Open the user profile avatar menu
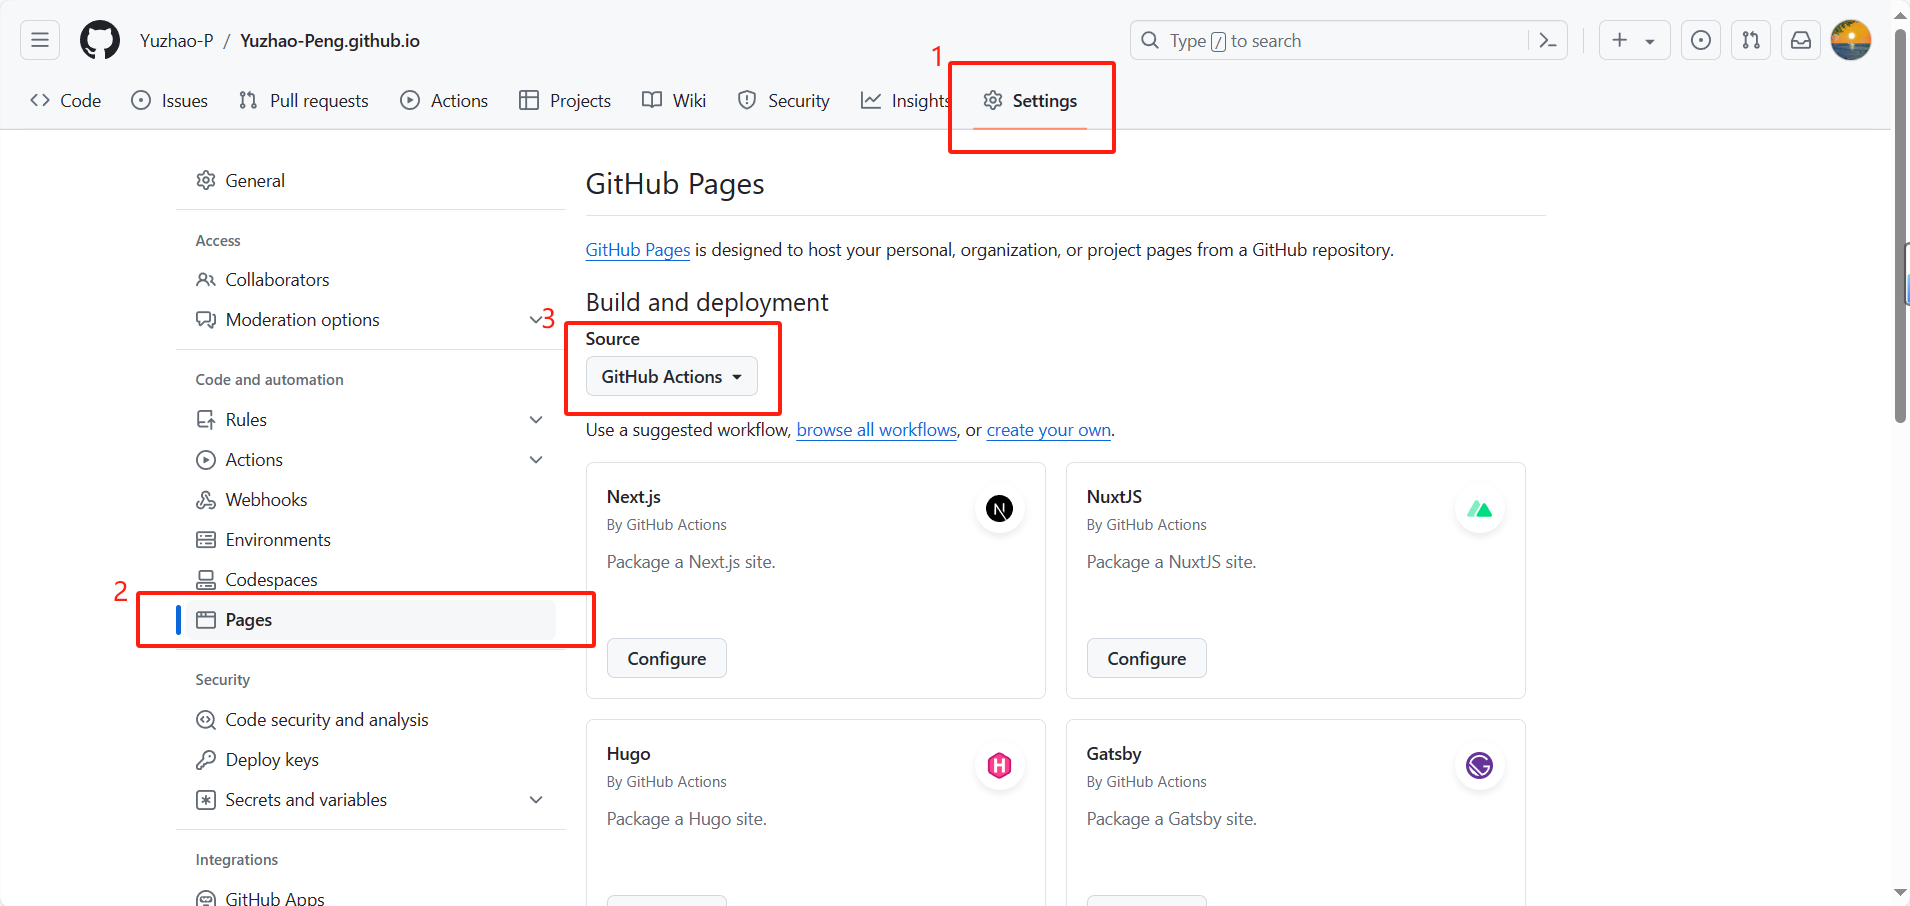Image resolution: width=1910 pixels, height=906 pixels. click(1851, 40)
